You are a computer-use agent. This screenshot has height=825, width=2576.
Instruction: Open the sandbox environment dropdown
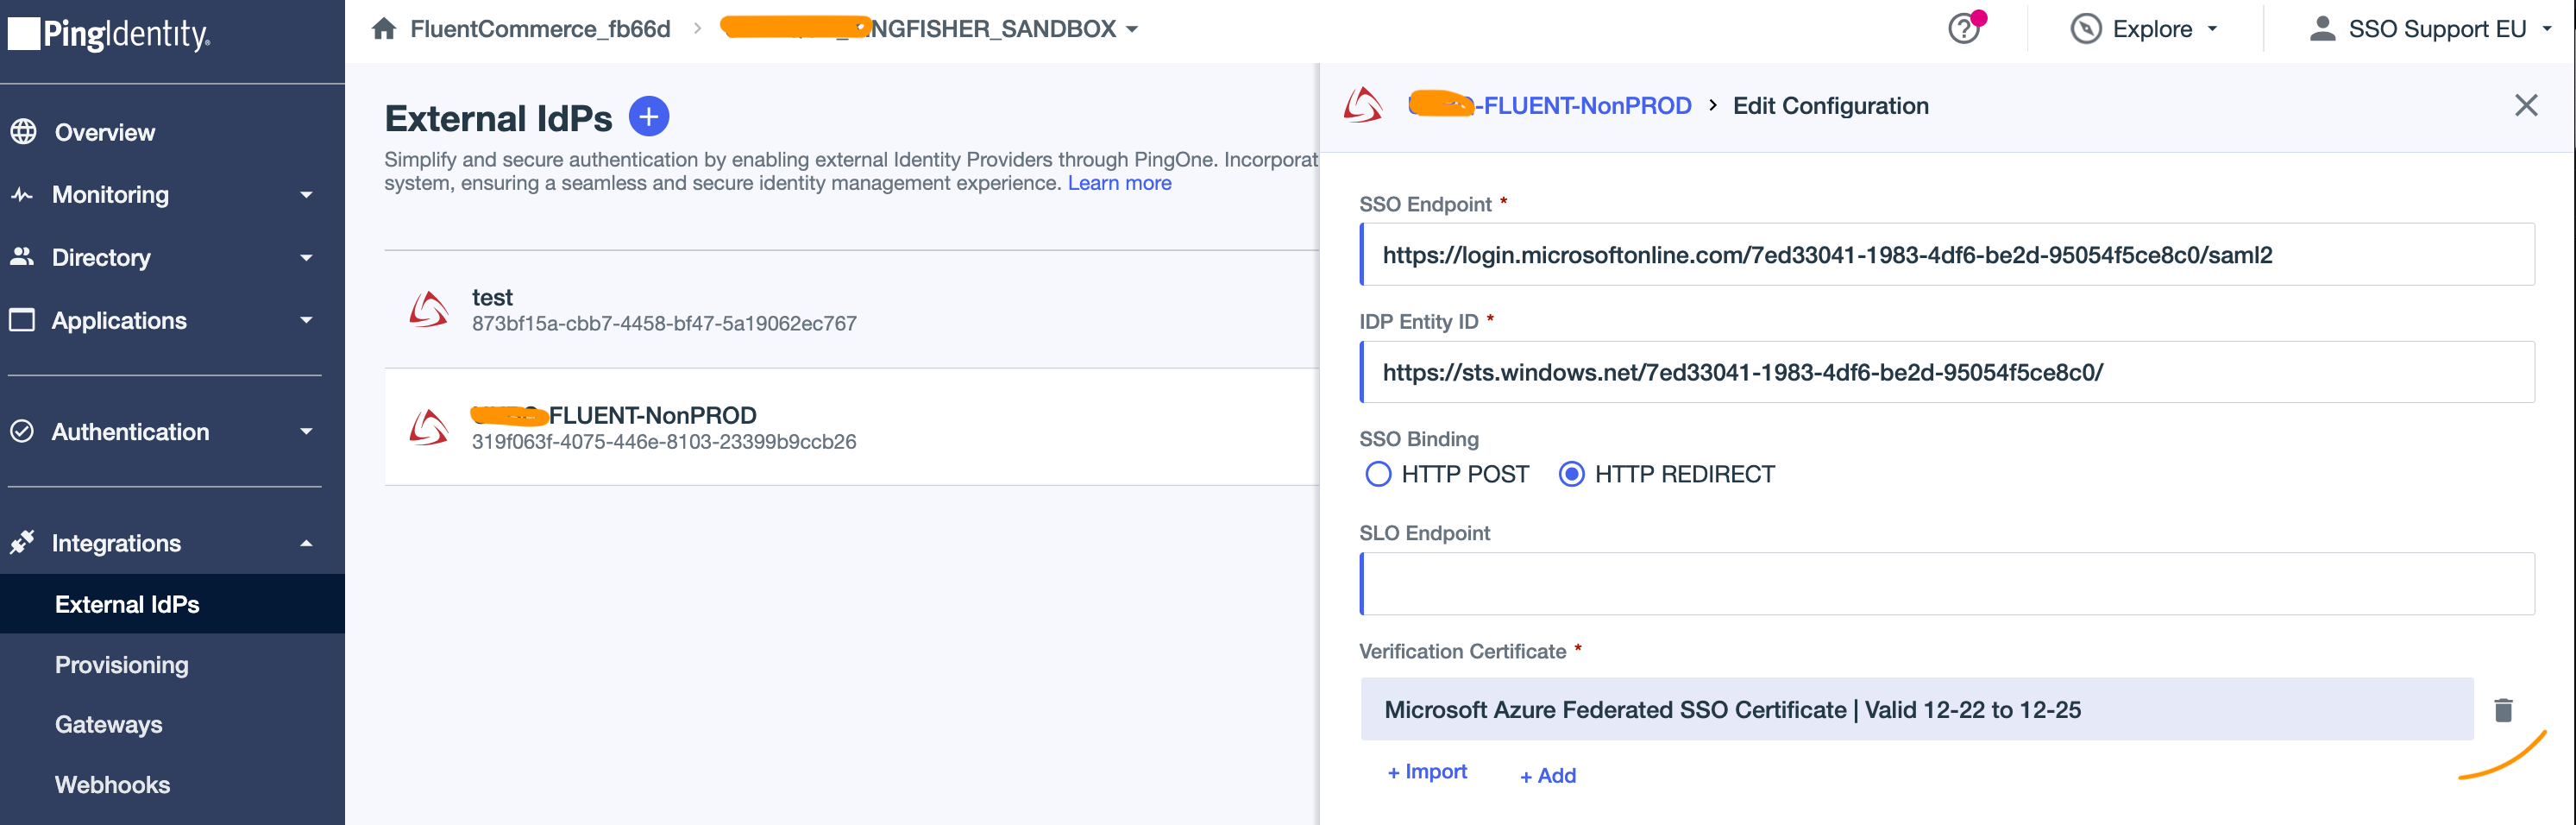pyautogui.click(x=1131, y=29)
